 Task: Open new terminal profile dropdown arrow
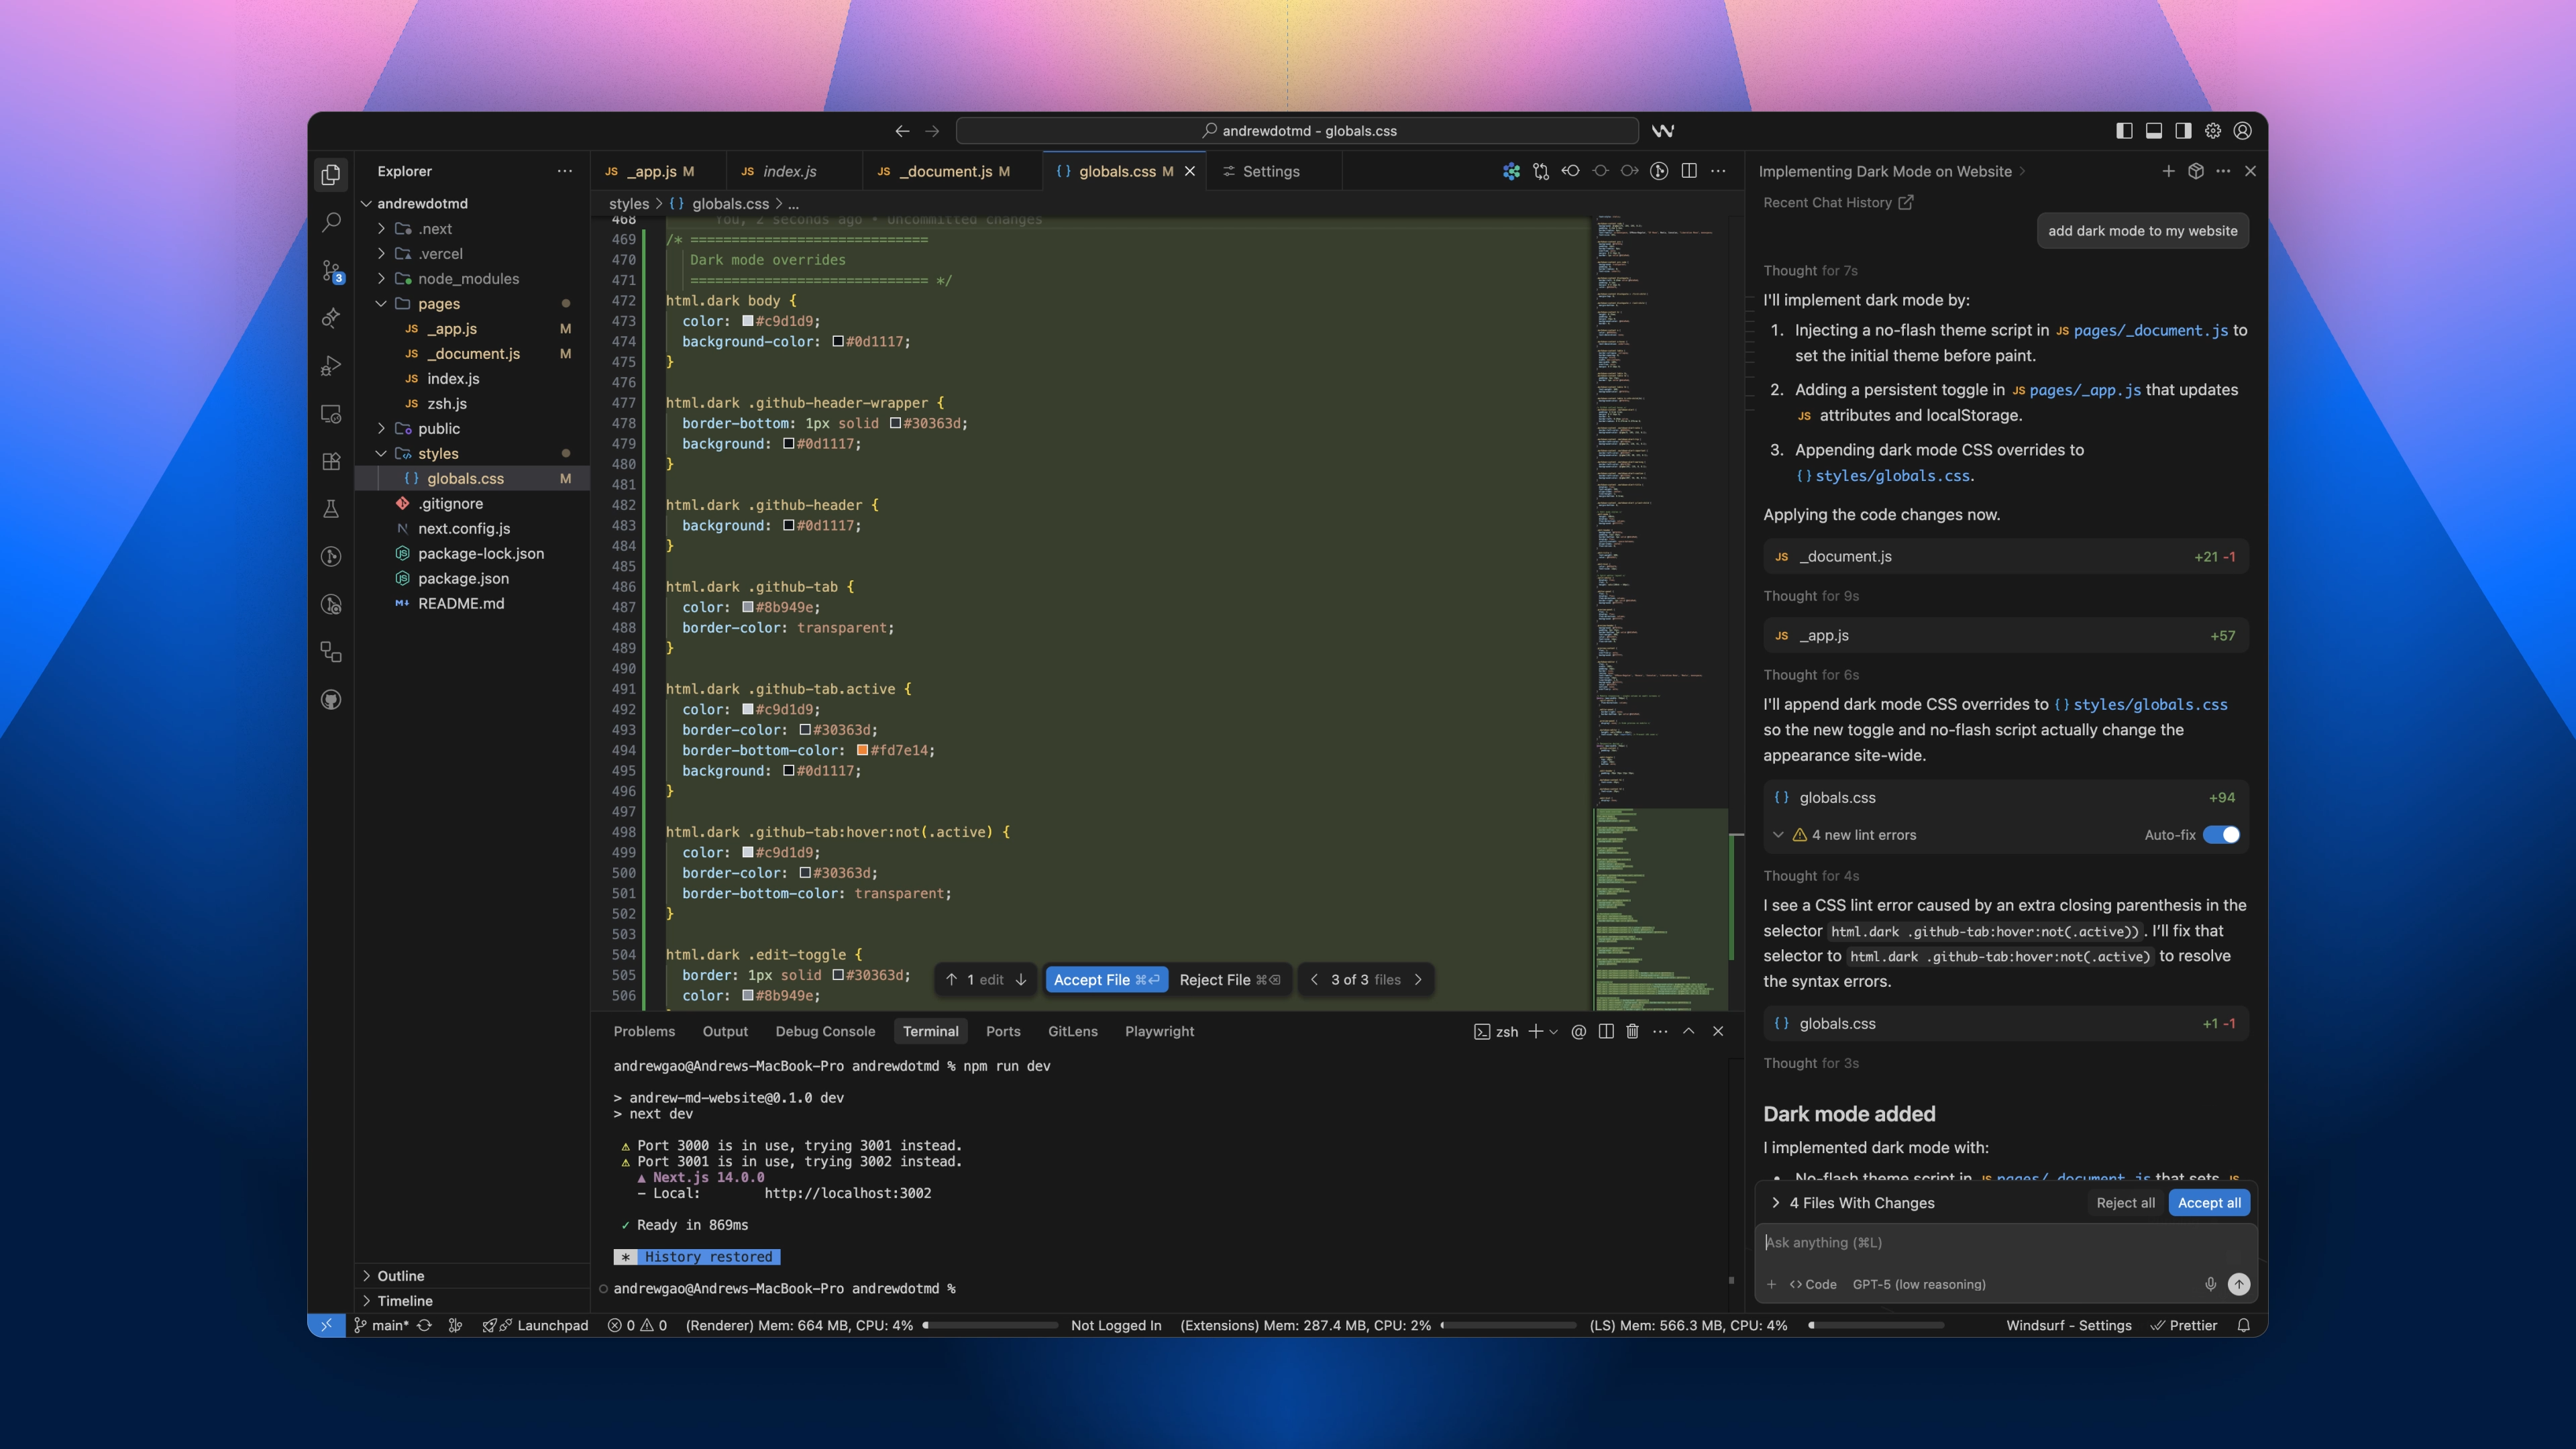(x=1553, y=1031)
